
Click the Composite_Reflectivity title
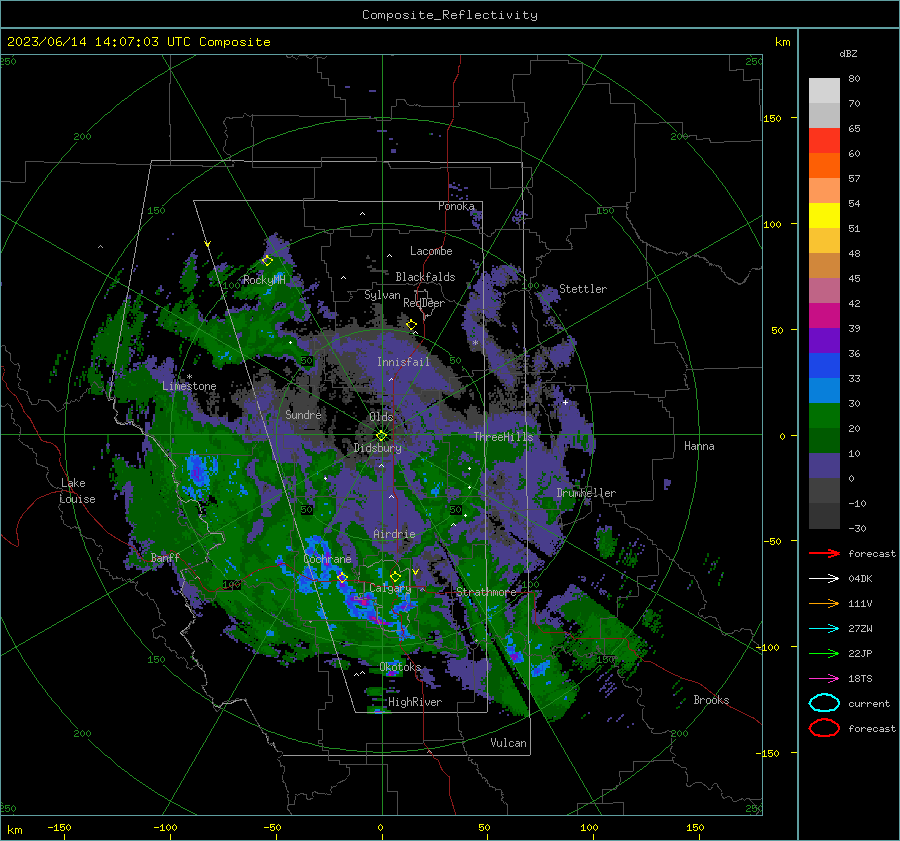450,15
